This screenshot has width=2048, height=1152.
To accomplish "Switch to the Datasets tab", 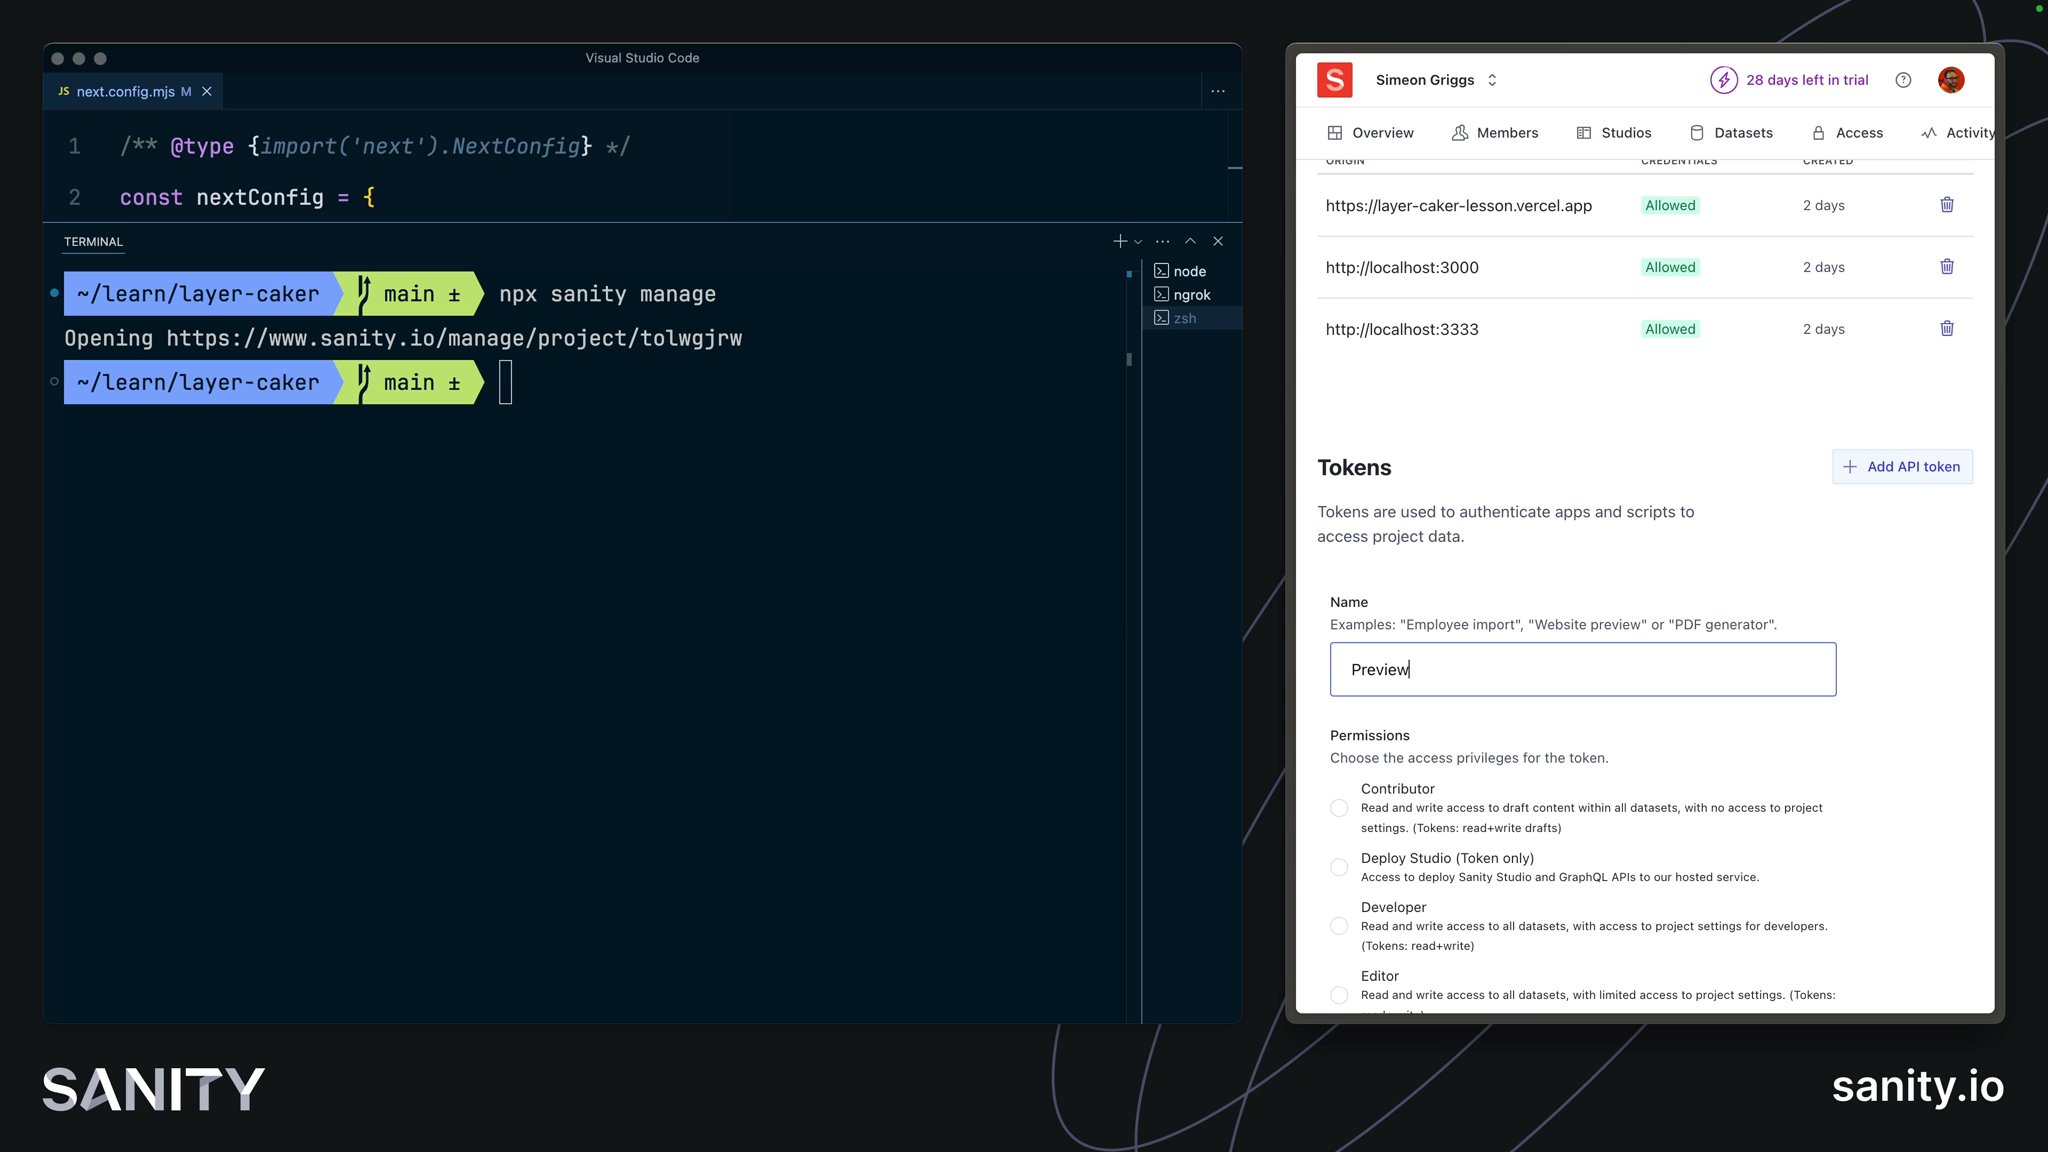I will click(x=1731, y=133).
